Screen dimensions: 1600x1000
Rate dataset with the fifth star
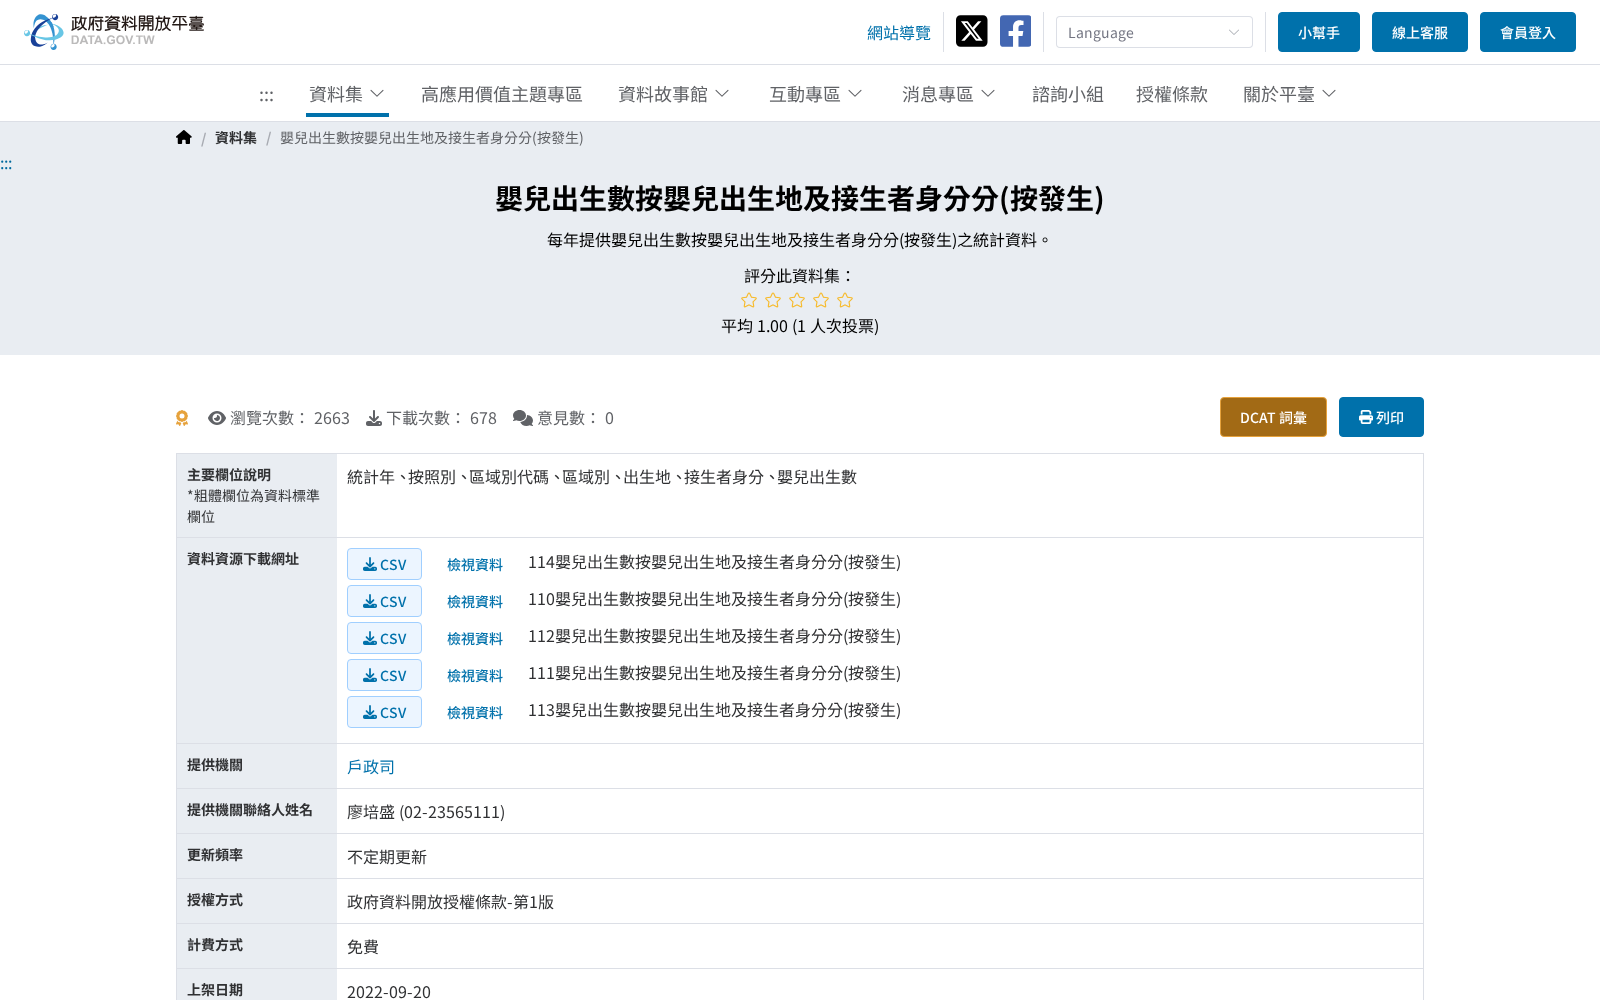coord(845,300)
